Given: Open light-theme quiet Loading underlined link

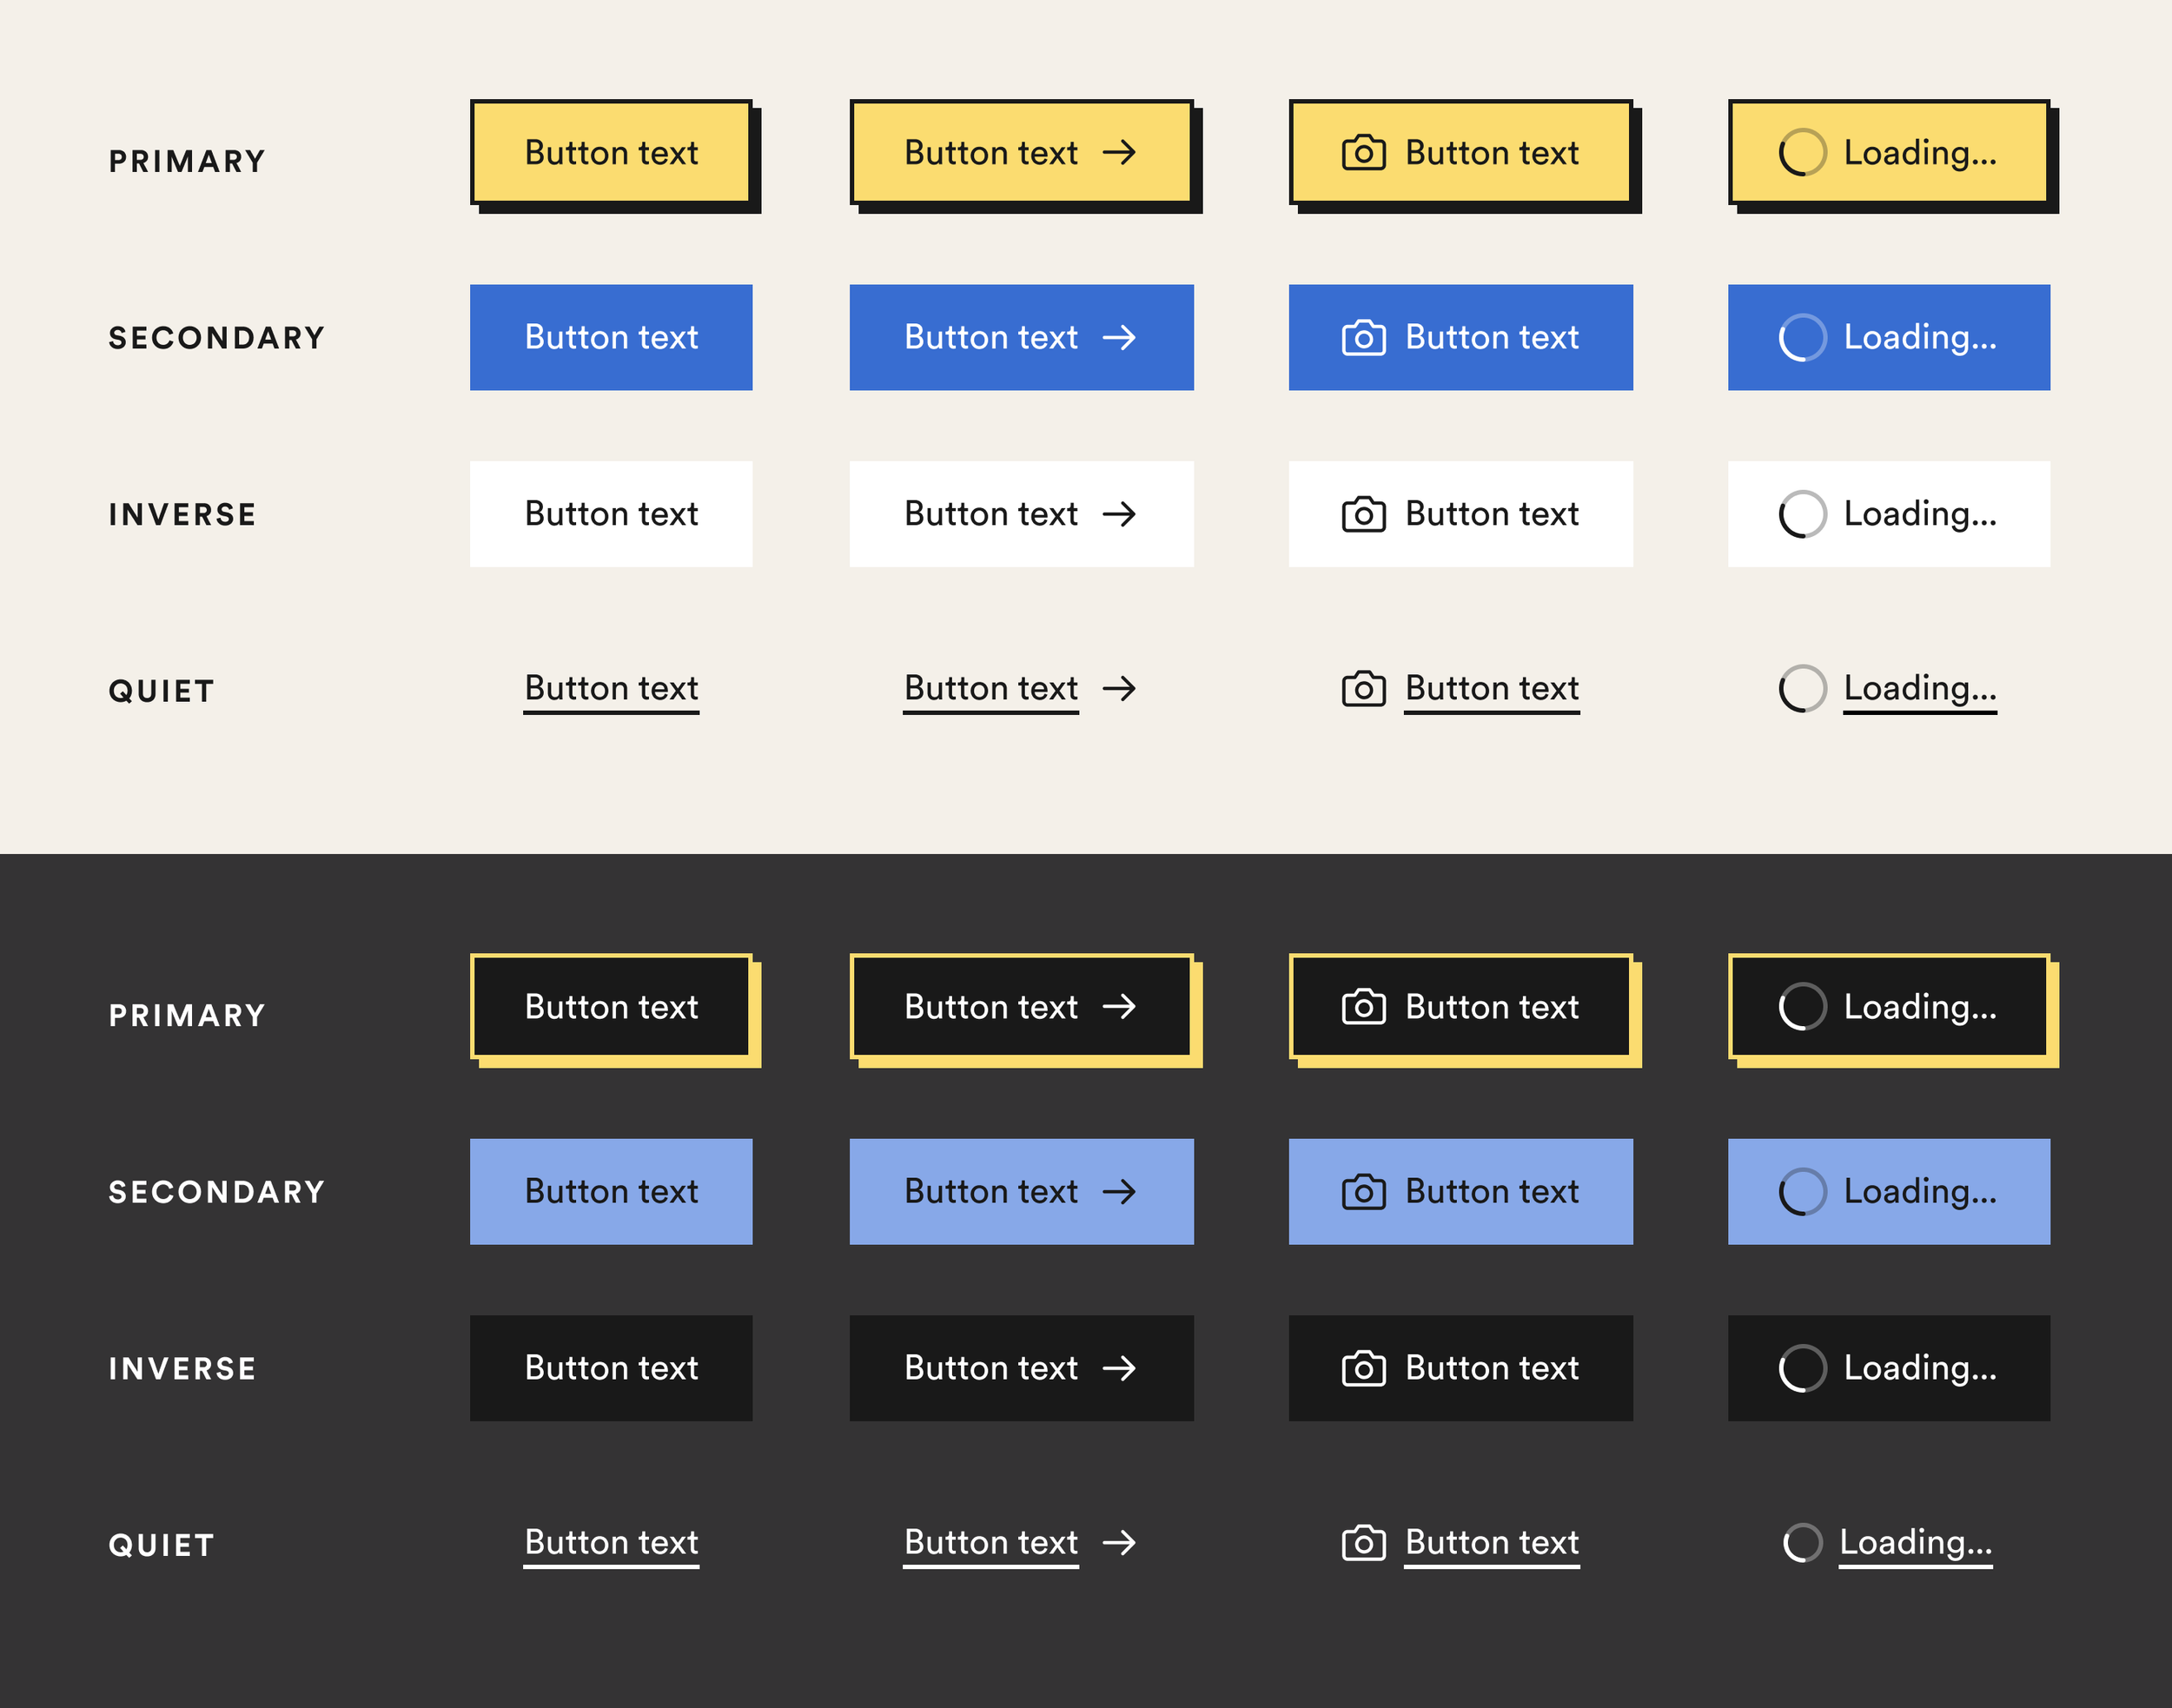Looking at the screenshot, I should pyautogui.click(x=1919, y=689).
